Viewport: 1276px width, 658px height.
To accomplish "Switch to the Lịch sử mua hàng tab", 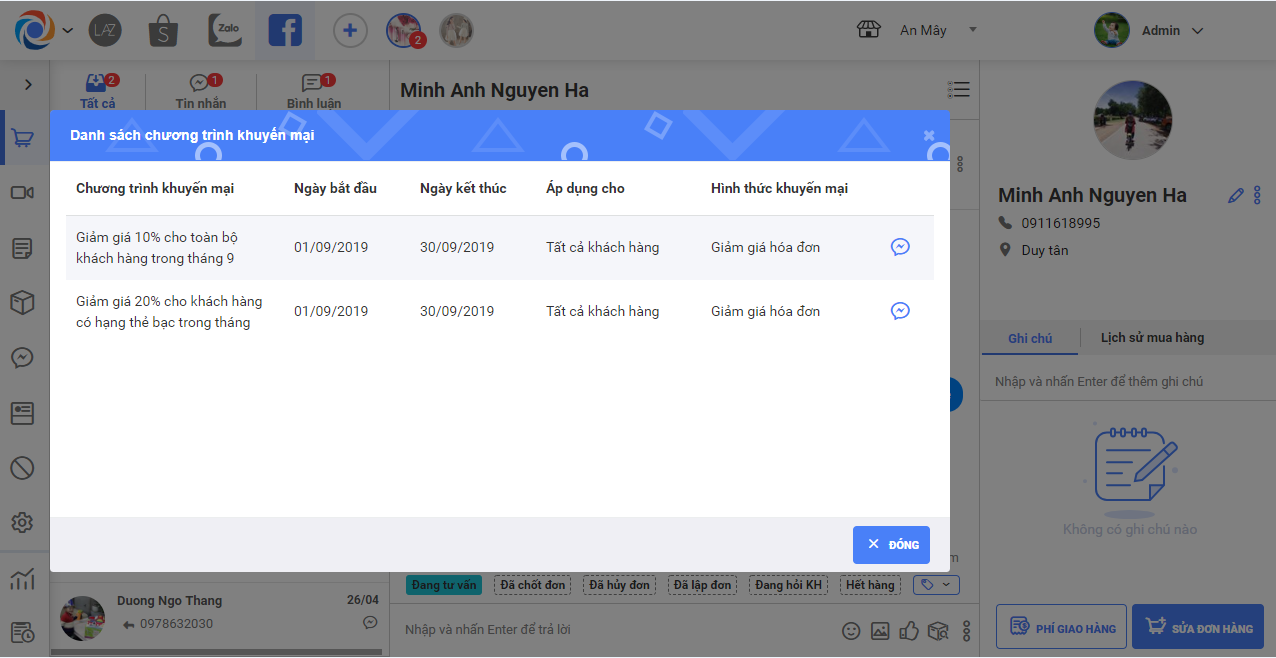I will click(1152, 338).
